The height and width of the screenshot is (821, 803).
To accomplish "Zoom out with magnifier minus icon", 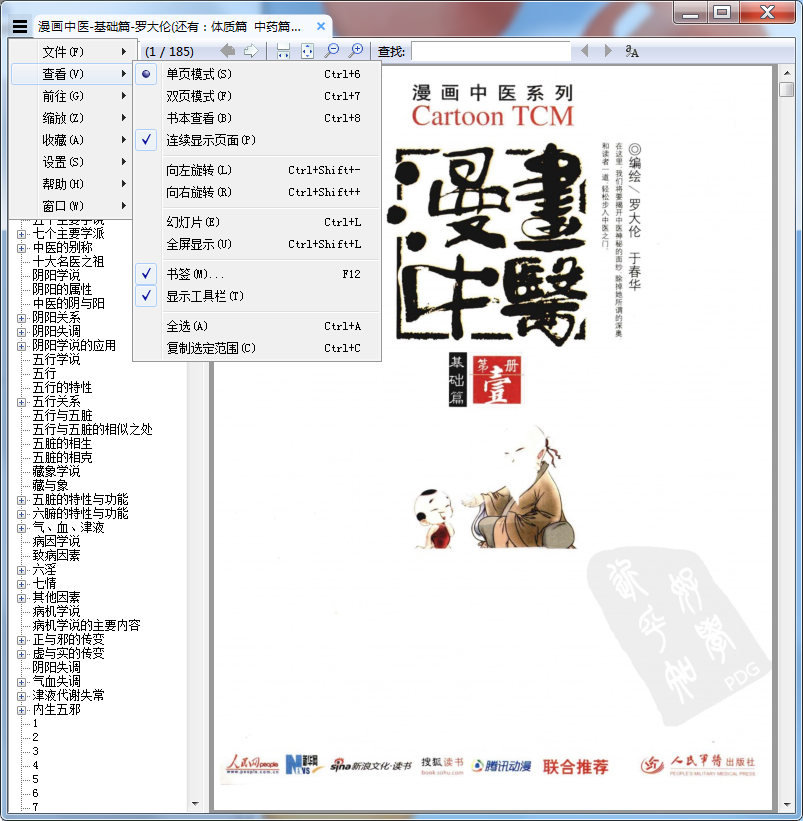I will (332, 51).
